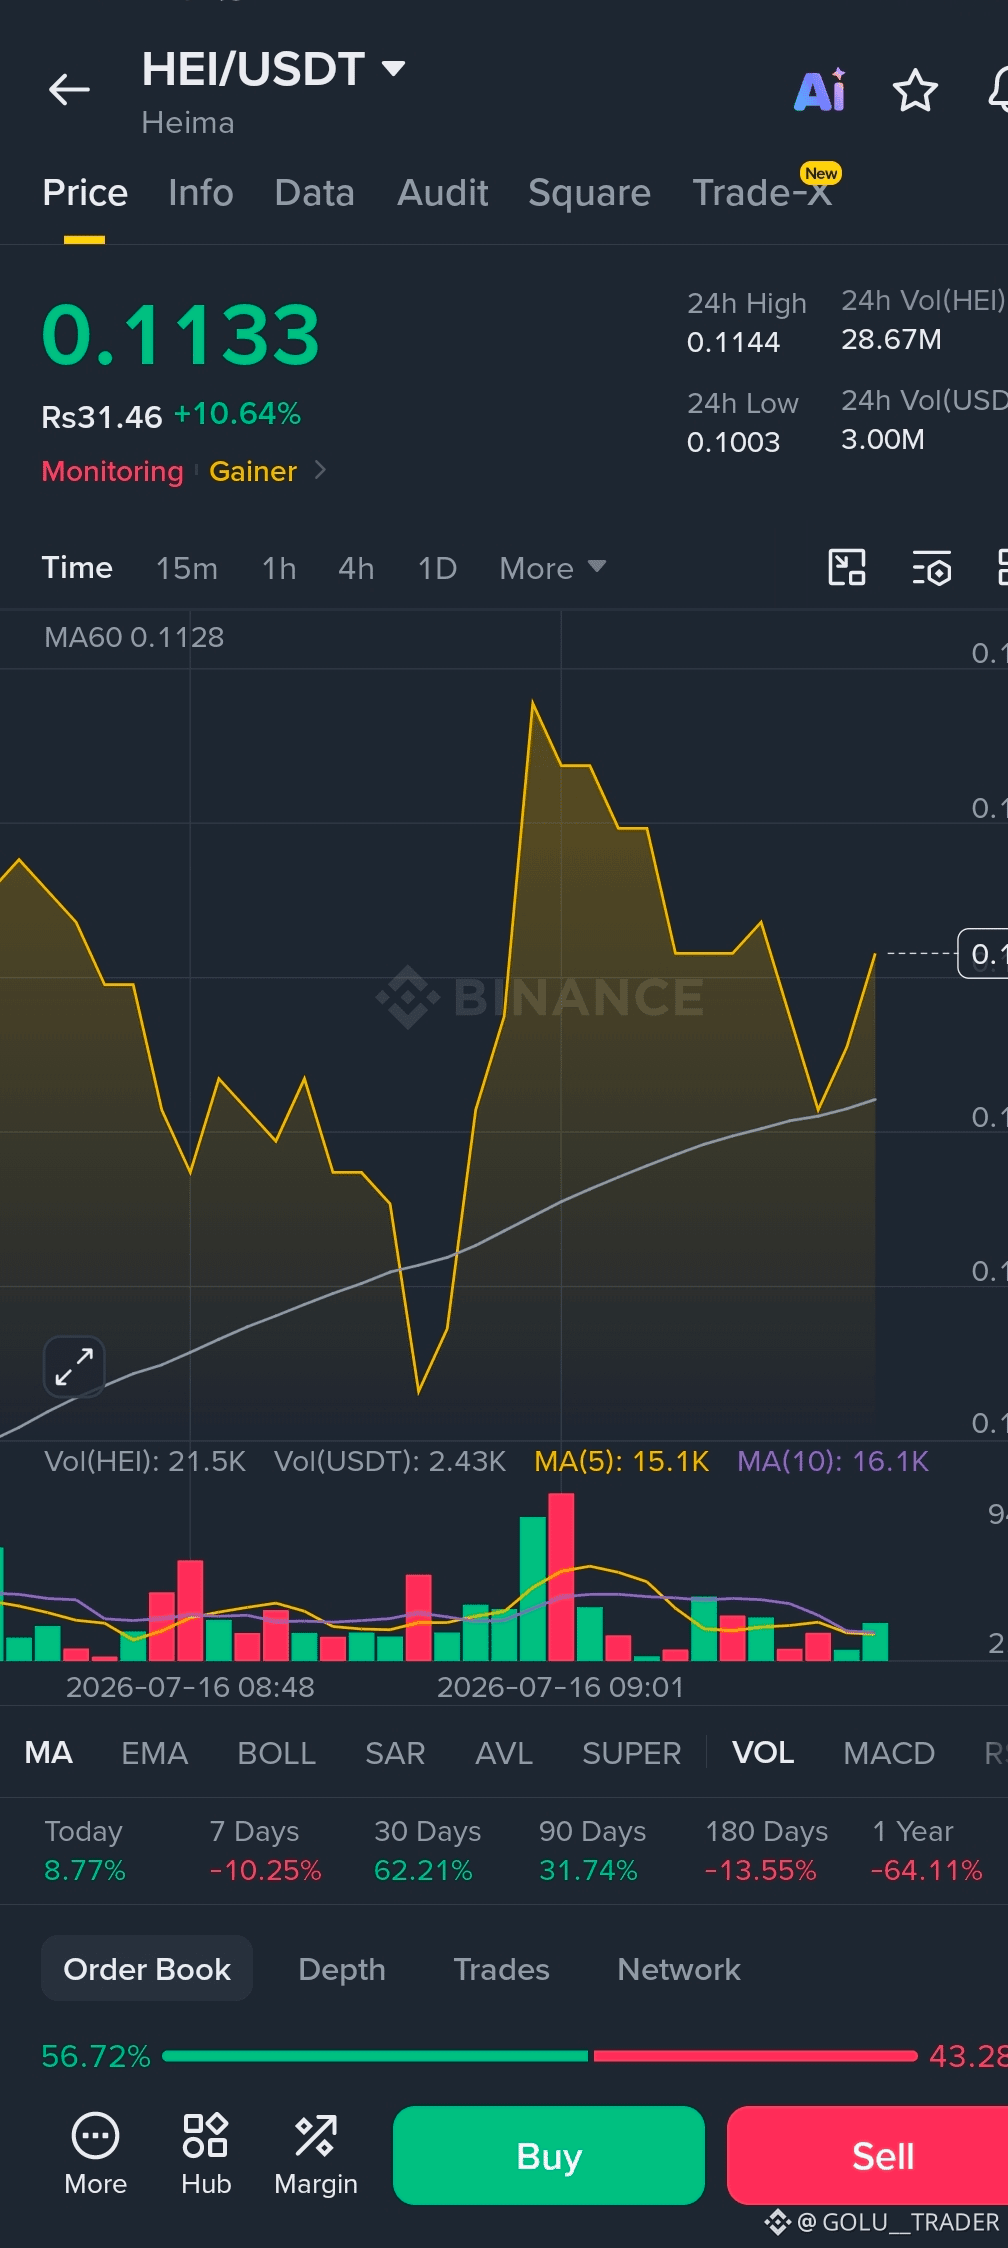1008x2248 pixels.
Task: Tap the 0.1133 current price
Action: tap(181, 335)
